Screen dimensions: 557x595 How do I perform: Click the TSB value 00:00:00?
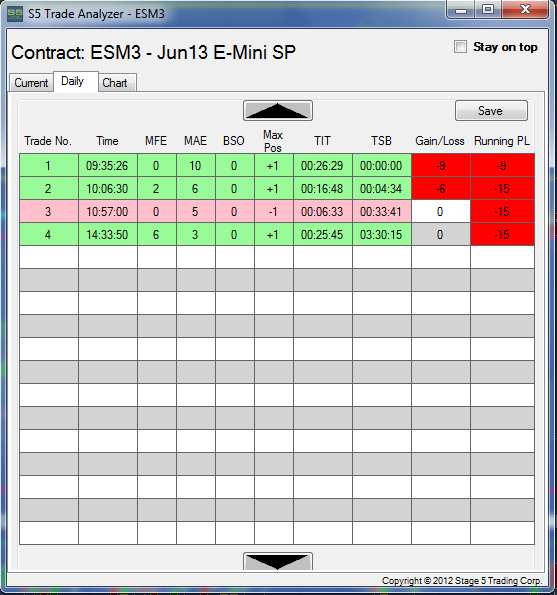381,165
